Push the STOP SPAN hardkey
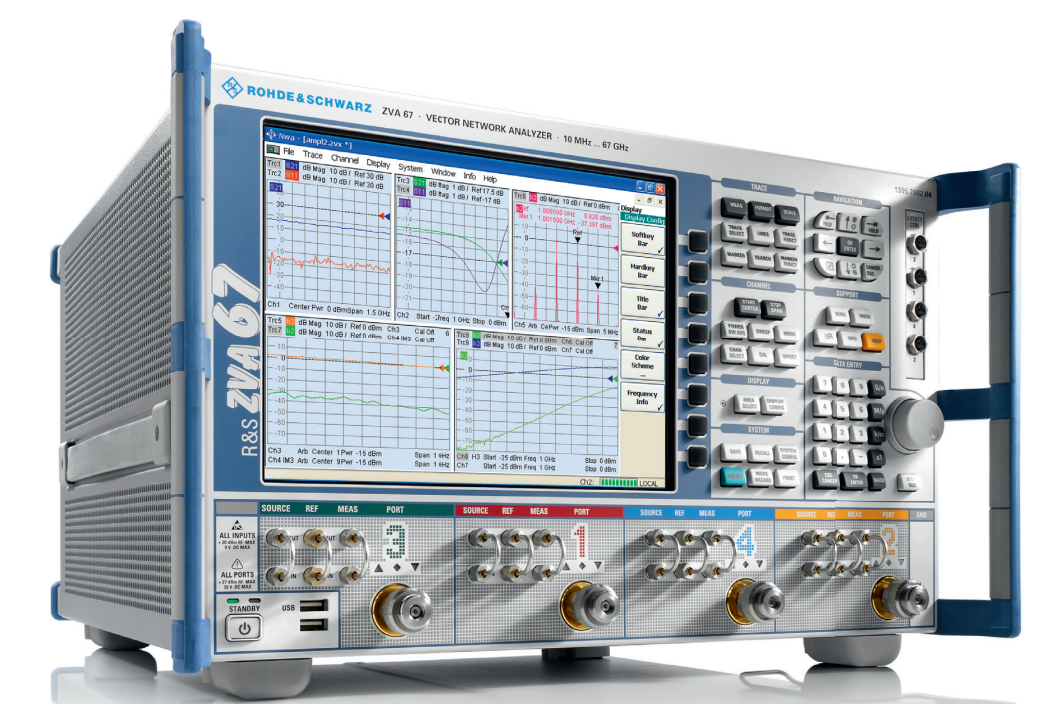Viewport: 1048px width, 704px height. [x=775, y=308]
